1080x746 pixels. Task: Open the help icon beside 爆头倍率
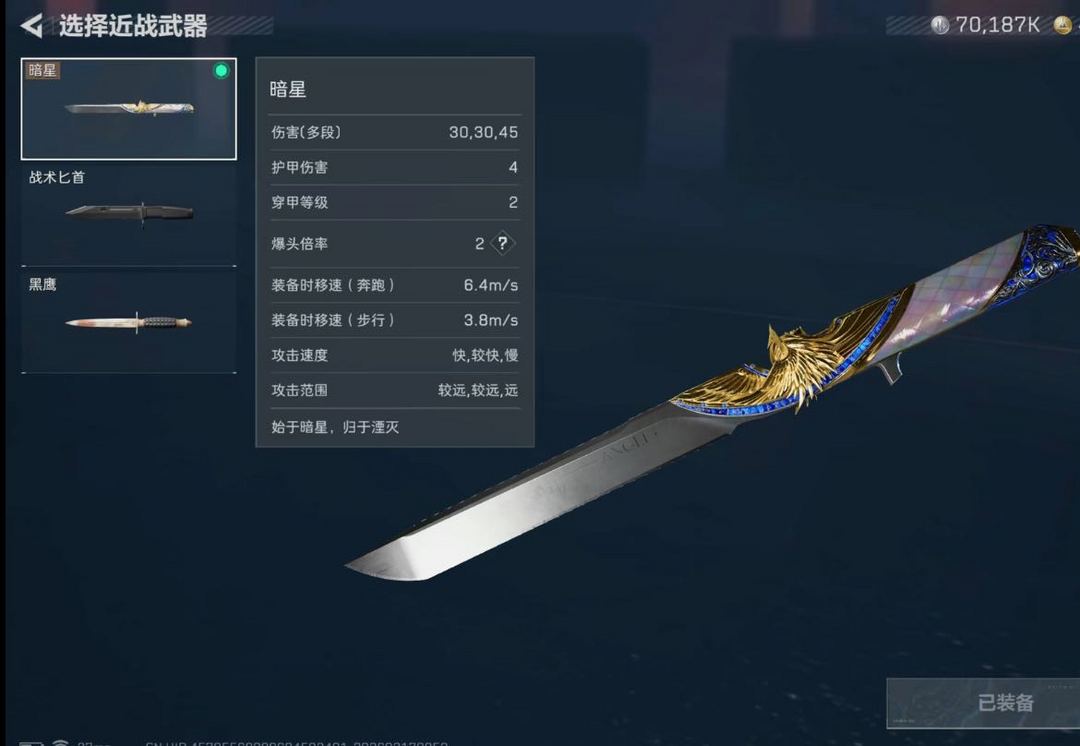click(x=503, y=243)
